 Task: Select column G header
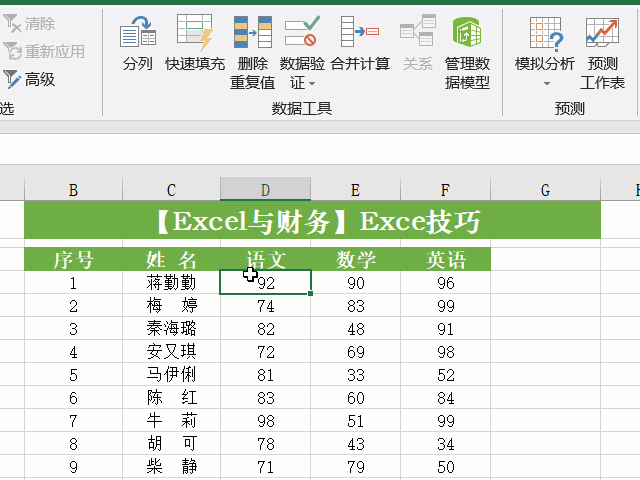click(x=545, y=190)
